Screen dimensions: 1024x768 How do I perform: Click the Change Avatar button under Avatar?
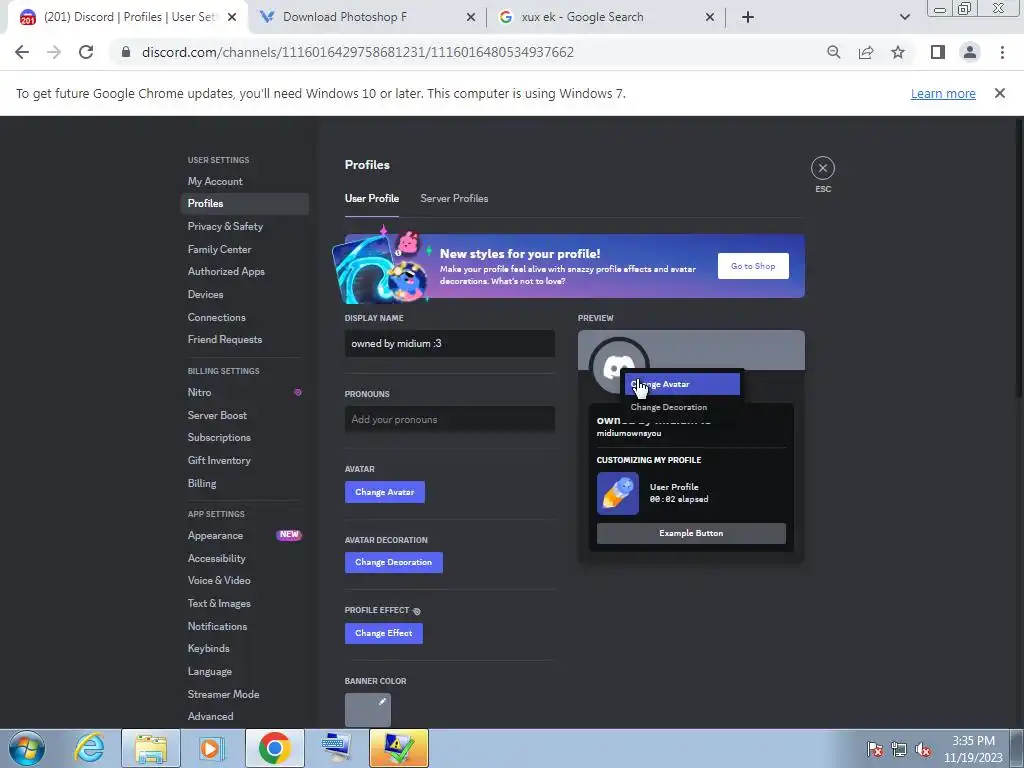pyautogui.click(x=385, y=492)
